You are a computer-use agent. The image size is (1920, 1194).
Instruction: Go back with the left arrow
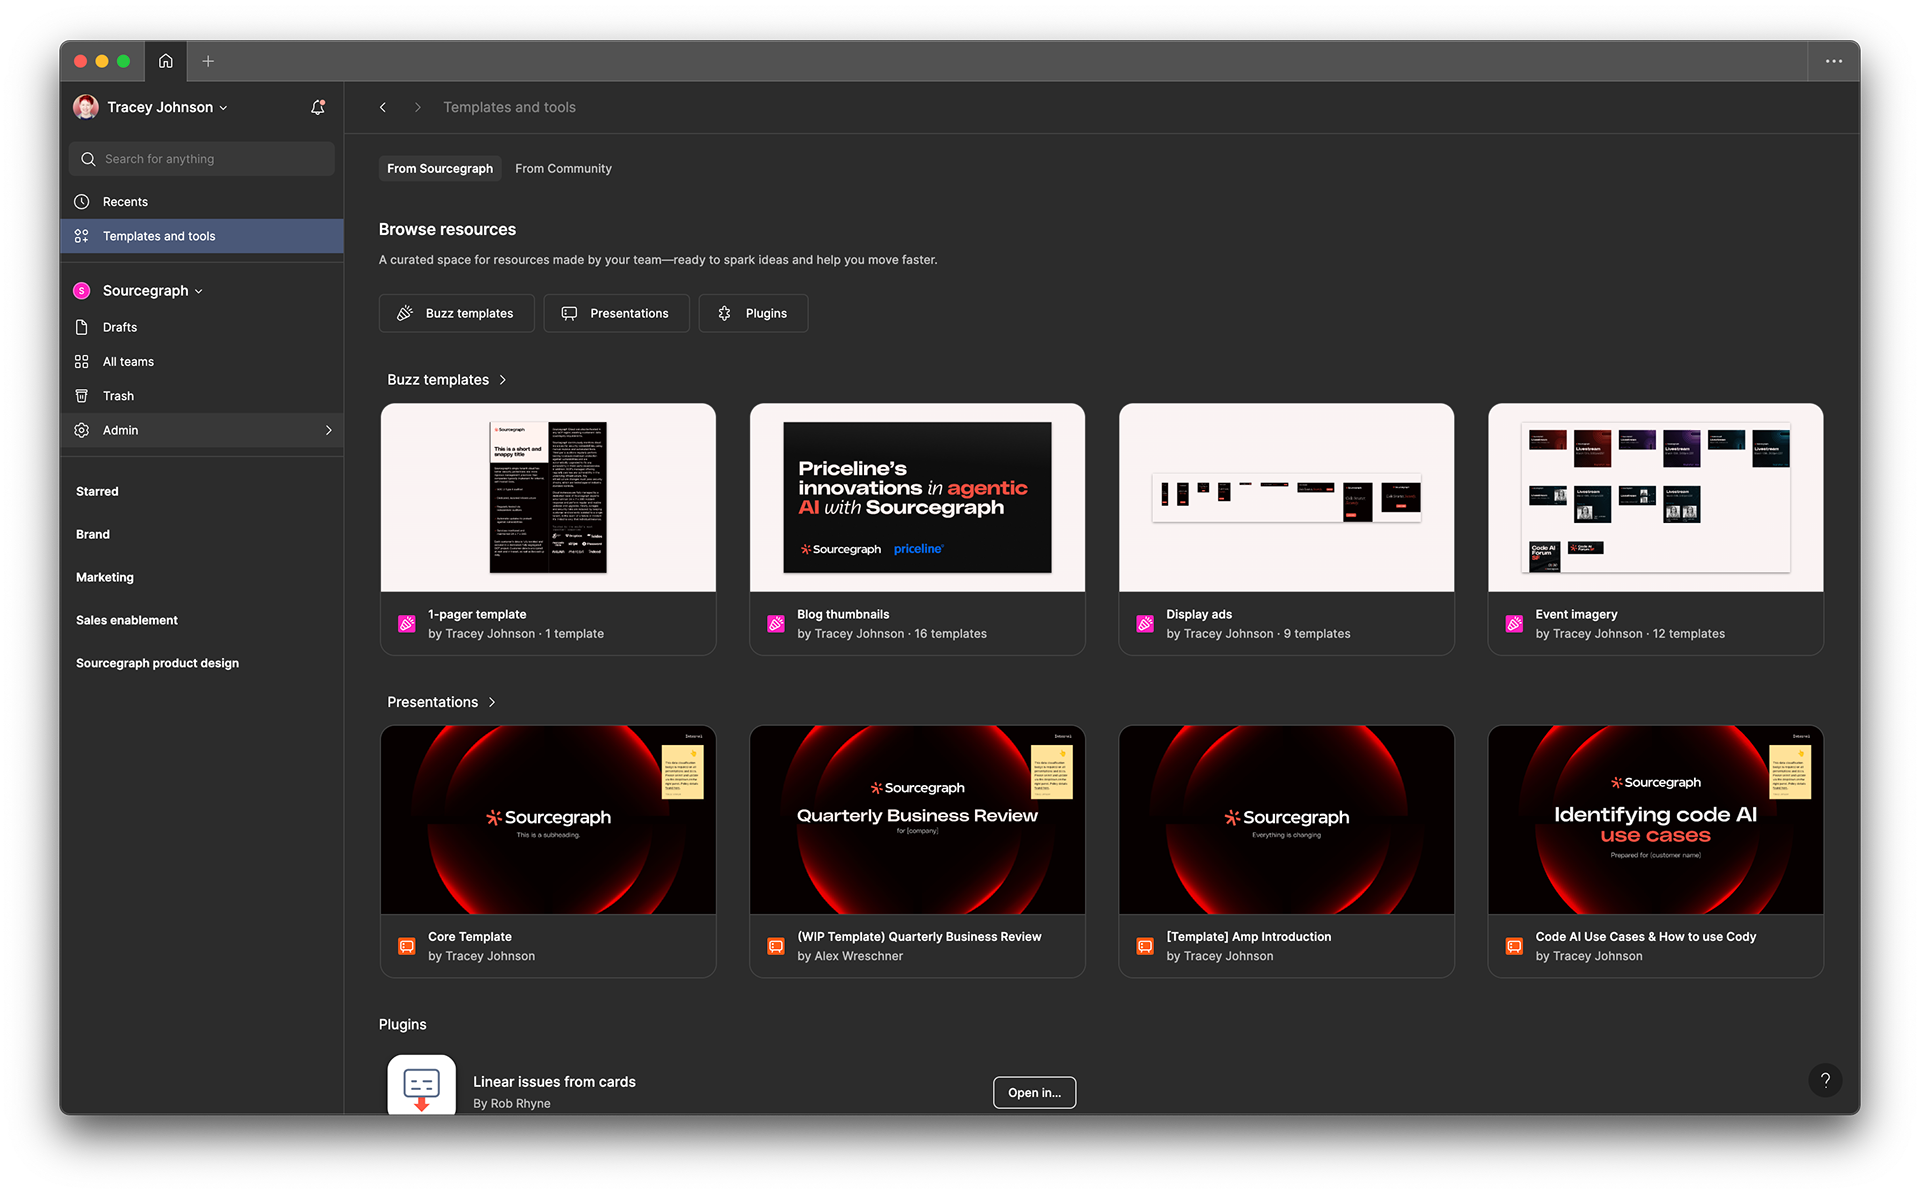(383, 107)
